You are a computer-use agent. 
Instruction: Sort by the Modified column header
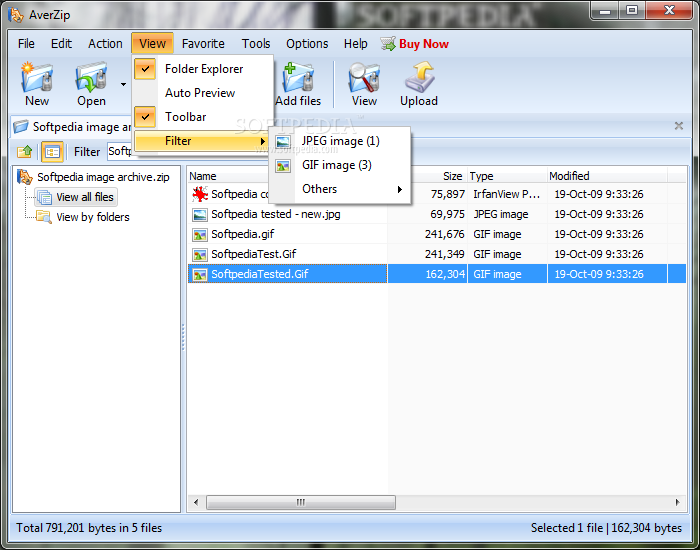pyautogui.click(x=607, y=176)
